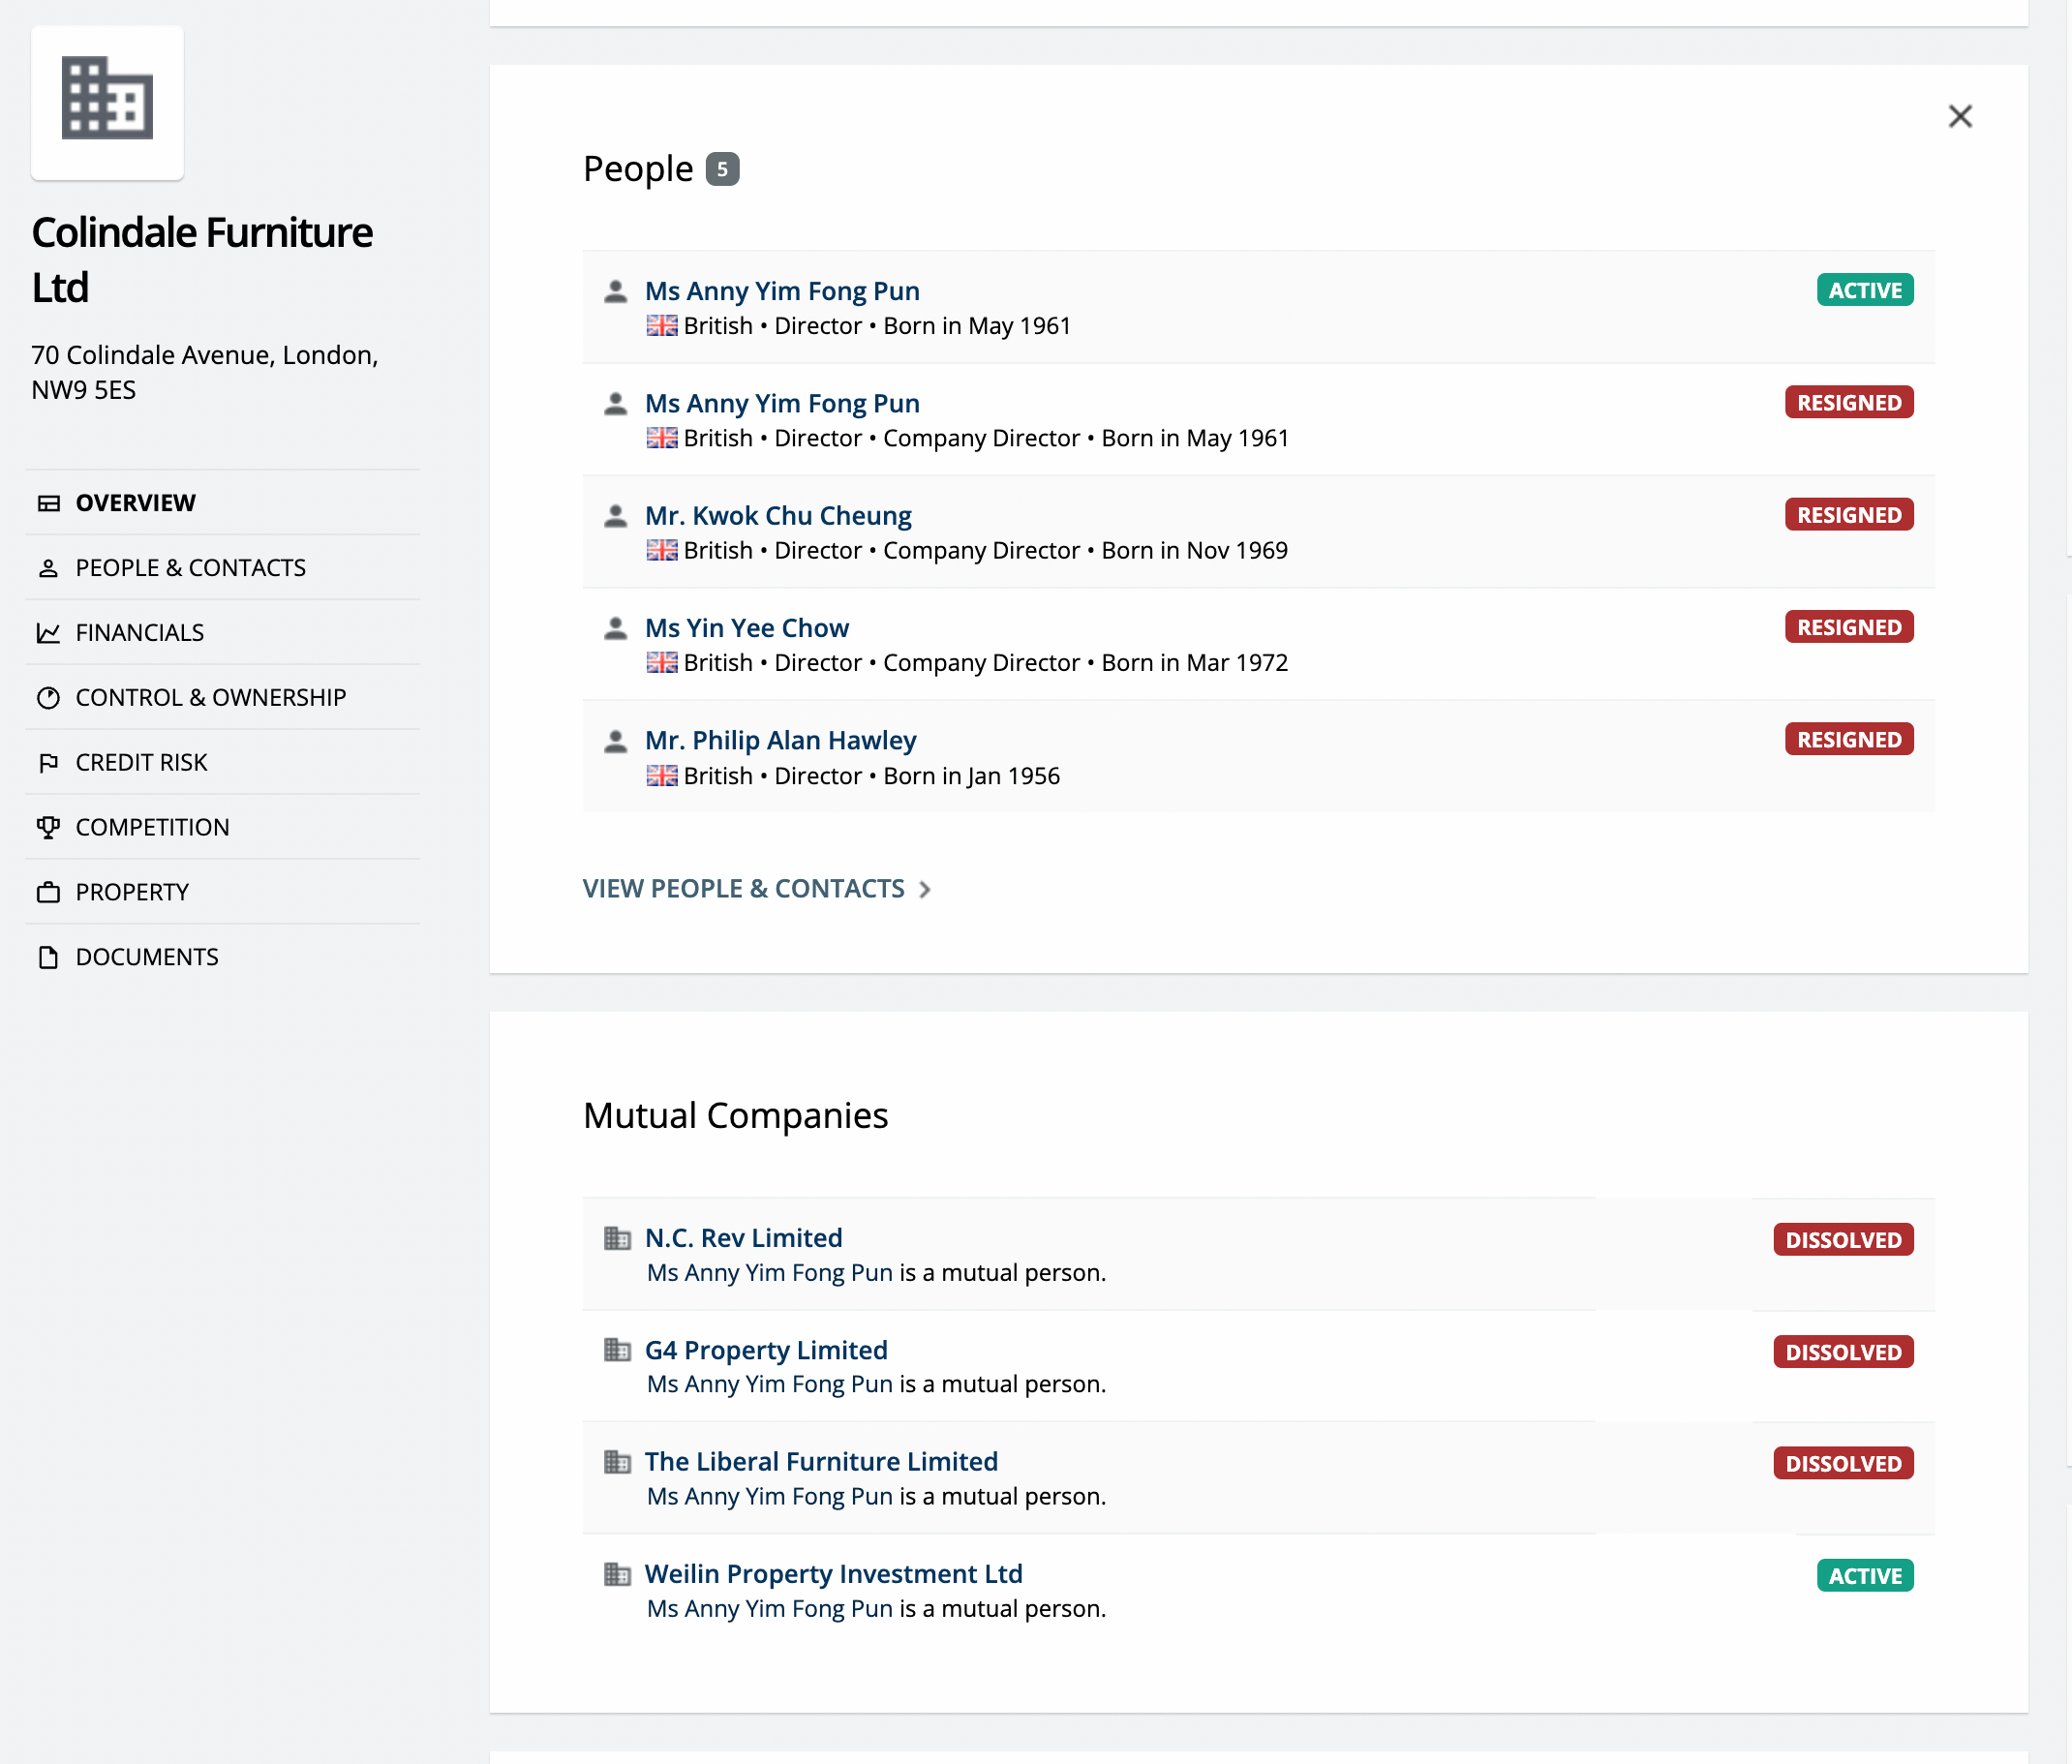Click DISSOLVED badge for The Liberal Furniture Limited
The height and width of the screenshot is (1764, 2072).
[x=1843, y=1464]
